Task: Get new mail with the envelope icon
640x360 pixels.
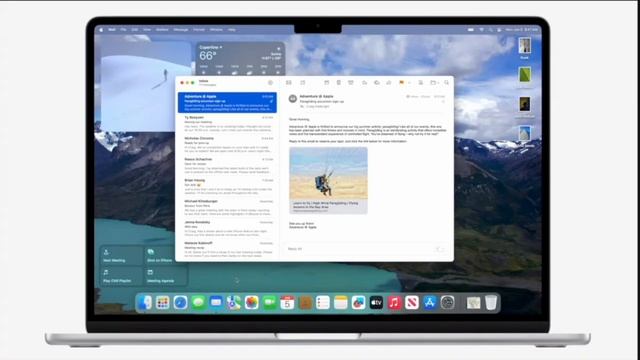Action: (x=289, y=83)
